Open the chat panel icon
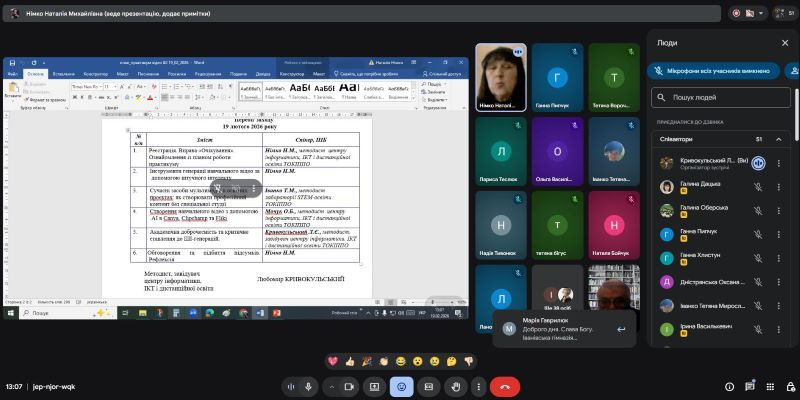Image resolution: width=800 pixels, height=400 pixels. pyautogui.click(x=750, y=386)
